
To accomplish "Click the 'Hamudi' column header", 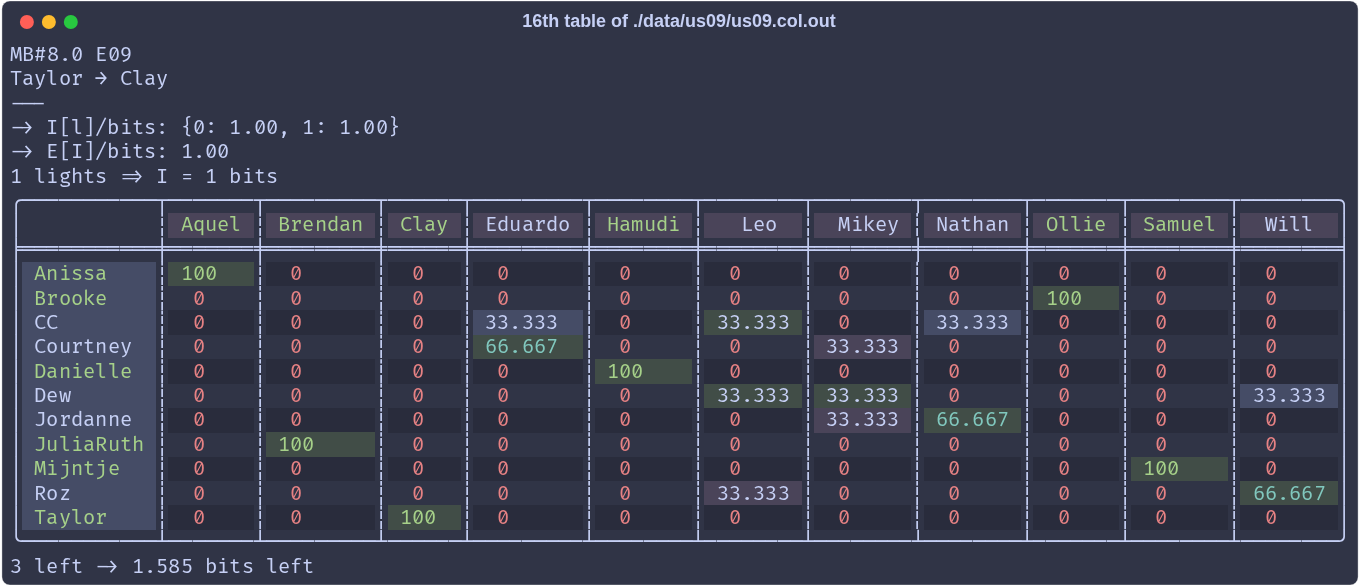I will tap(644, 225).
